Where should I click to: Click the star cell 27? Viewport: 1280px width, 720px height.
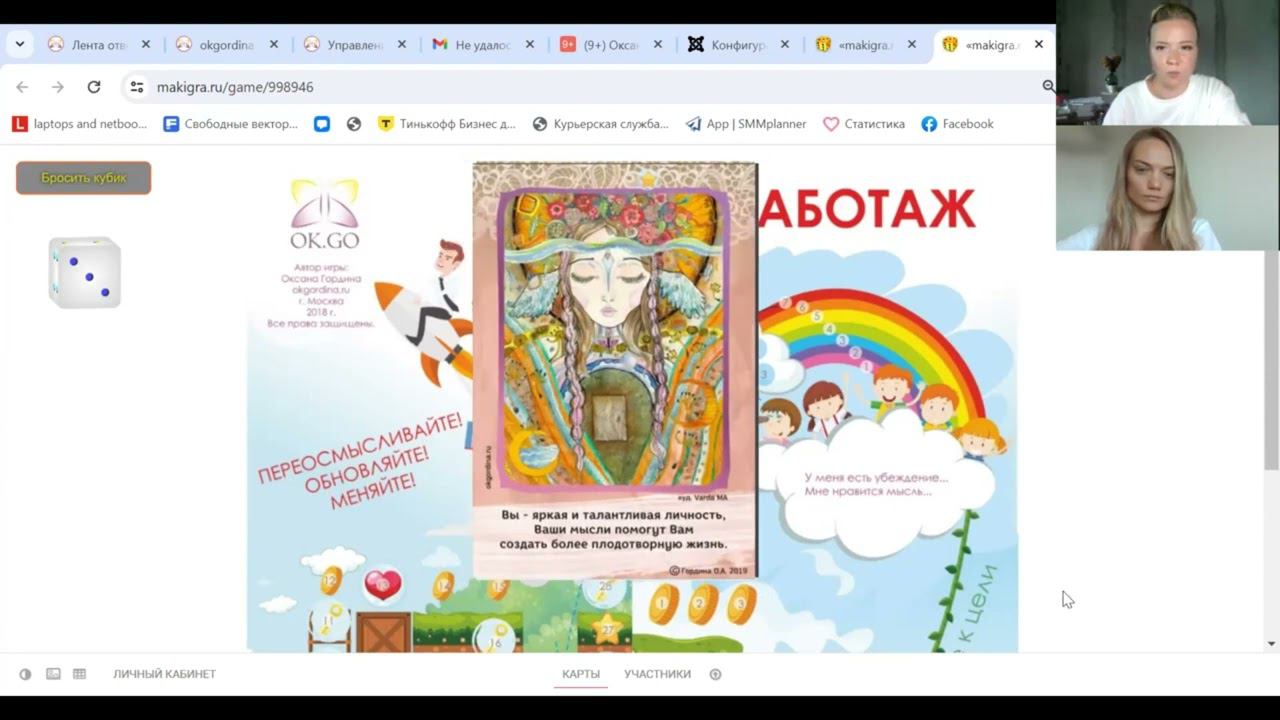pyautogui.click(x=607, y=631)
